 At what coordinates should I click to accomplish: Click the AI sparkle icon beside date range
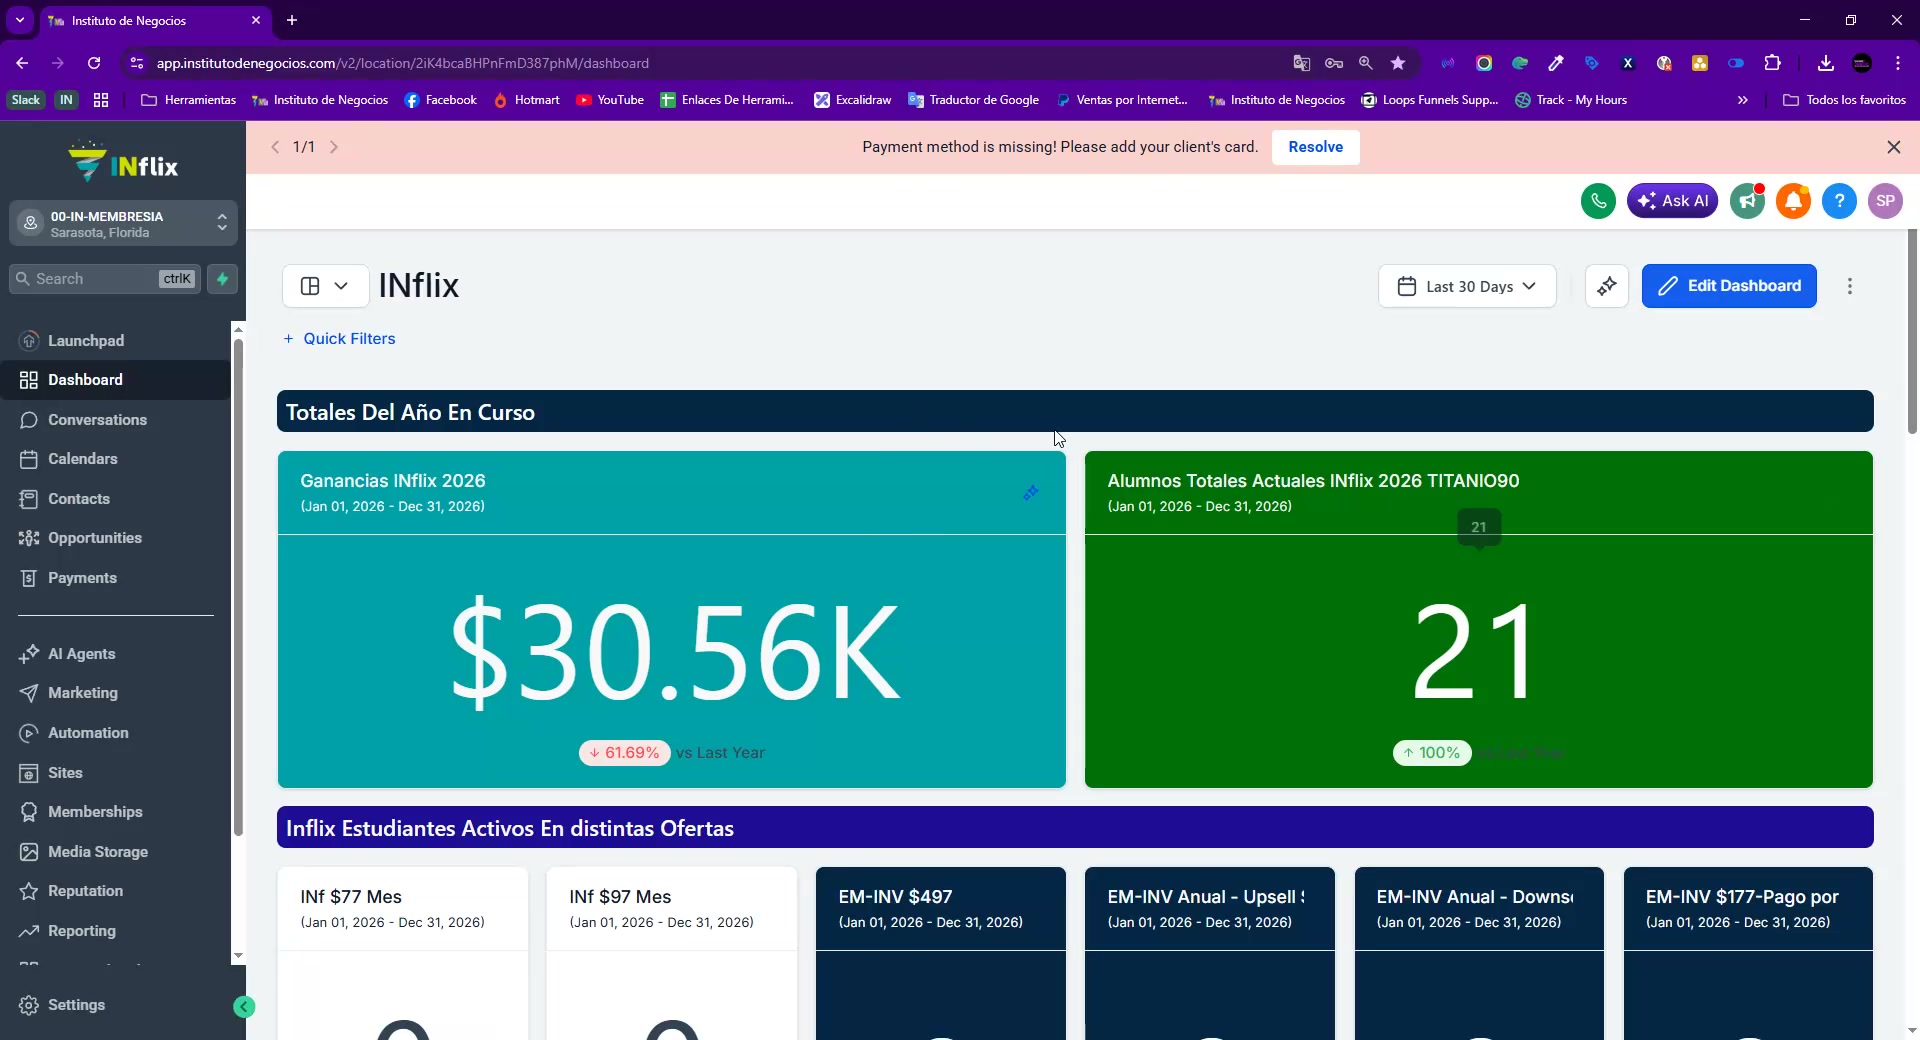click(x=1607, y=287)
